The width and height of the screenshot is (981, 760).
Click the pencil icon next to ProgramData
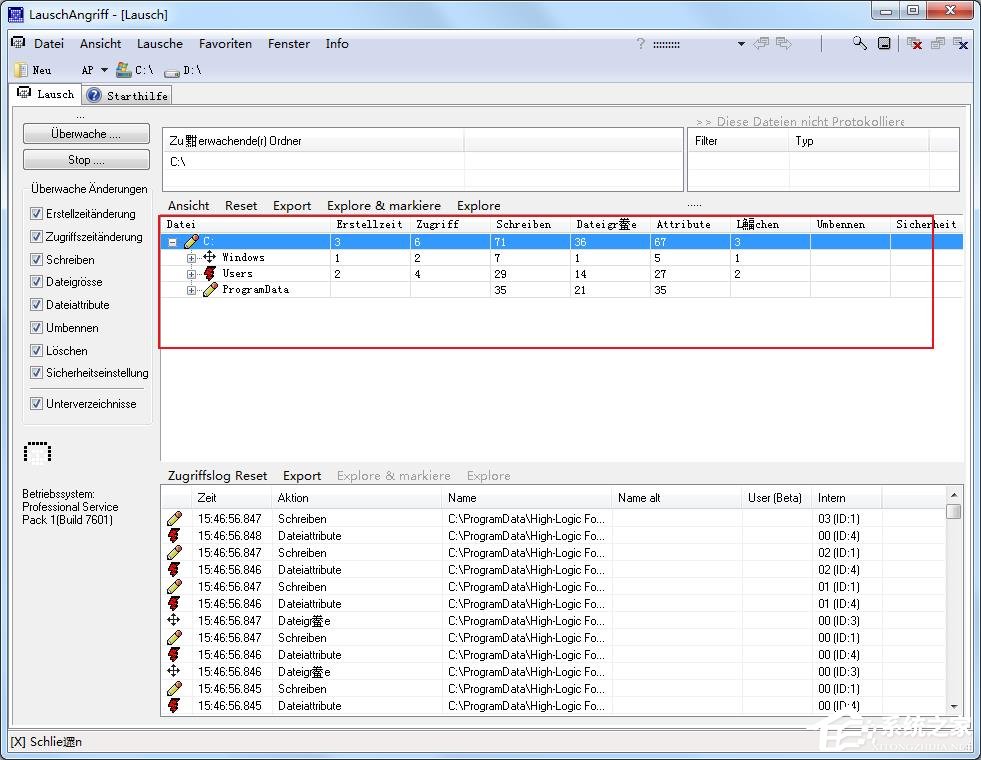210,290
